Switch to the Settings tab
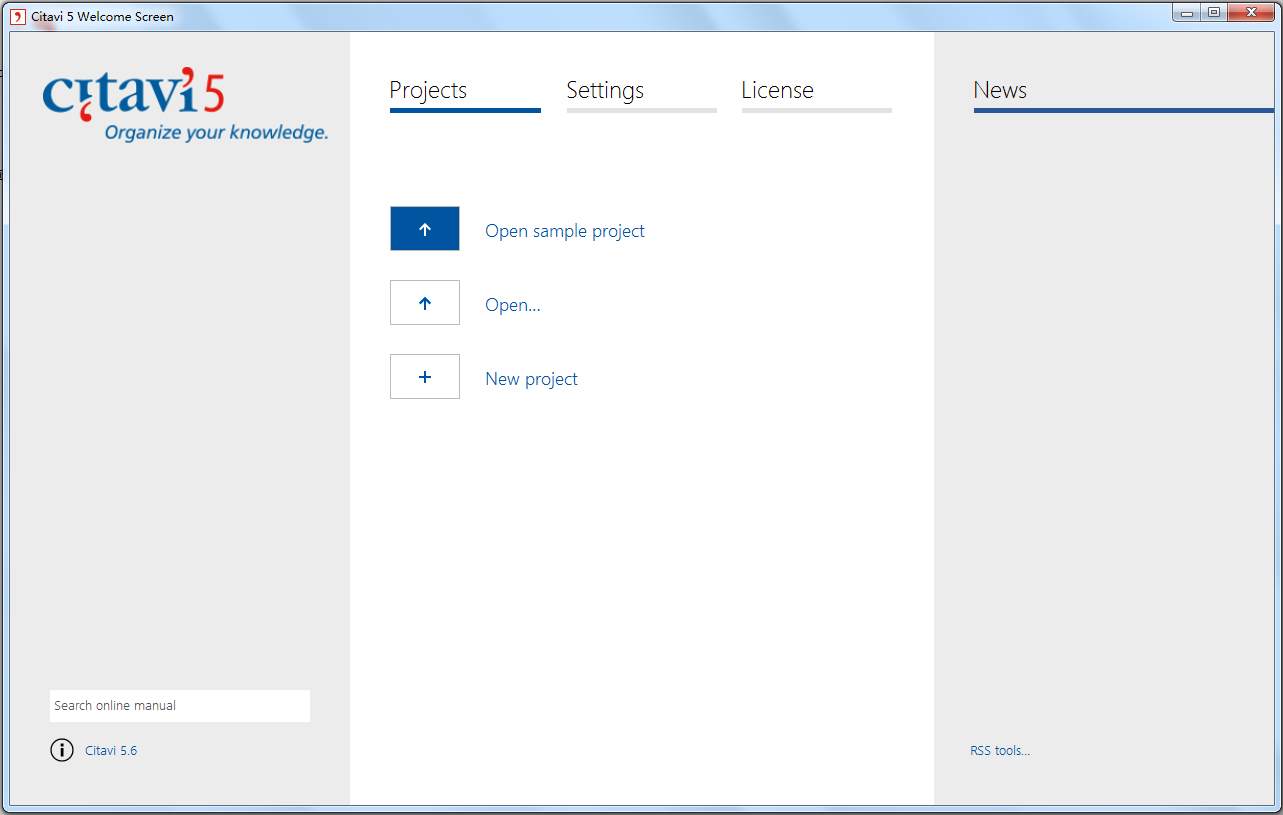 pyautogui.click(x=641, y=94)
